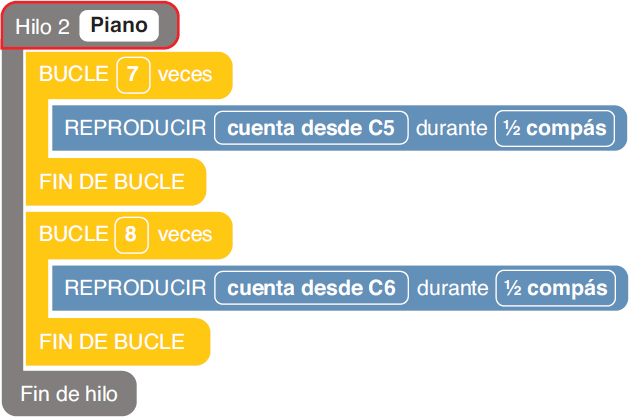
Task: Select the first BUCLE block
Action: click(x=129, y=75)
